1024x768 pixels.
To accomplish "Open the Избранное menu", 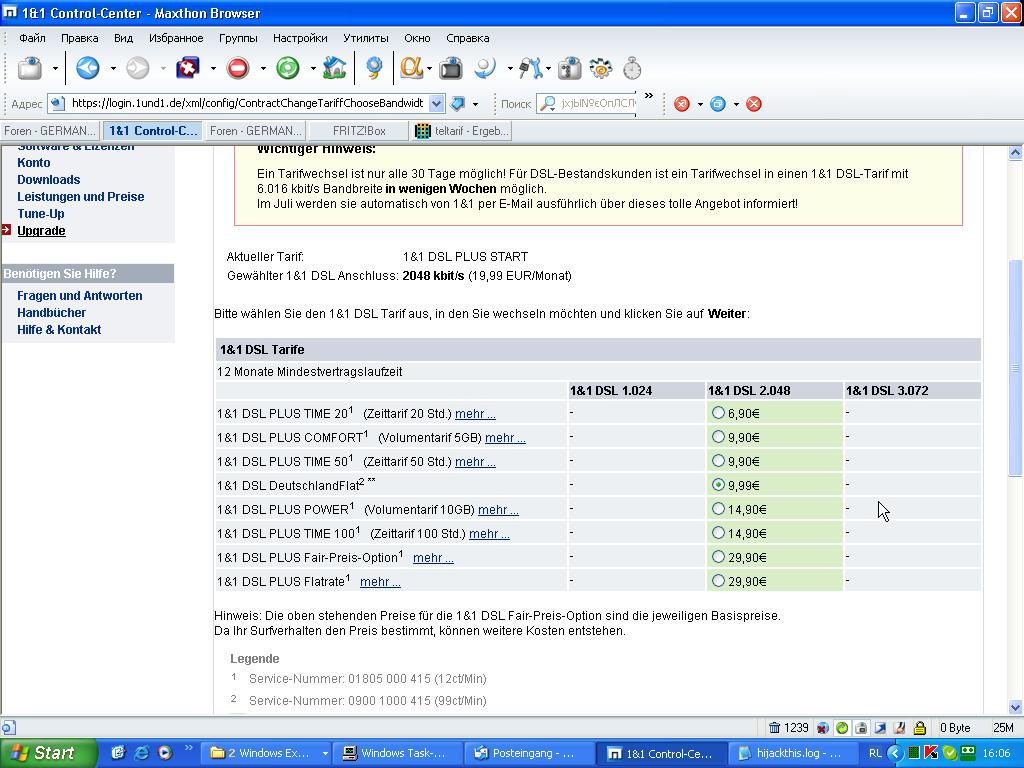I will [176, 38].
